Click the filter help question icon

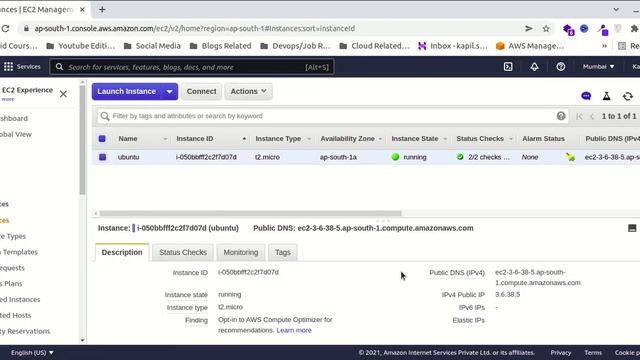pyautogui.click(x=561, y=116)
